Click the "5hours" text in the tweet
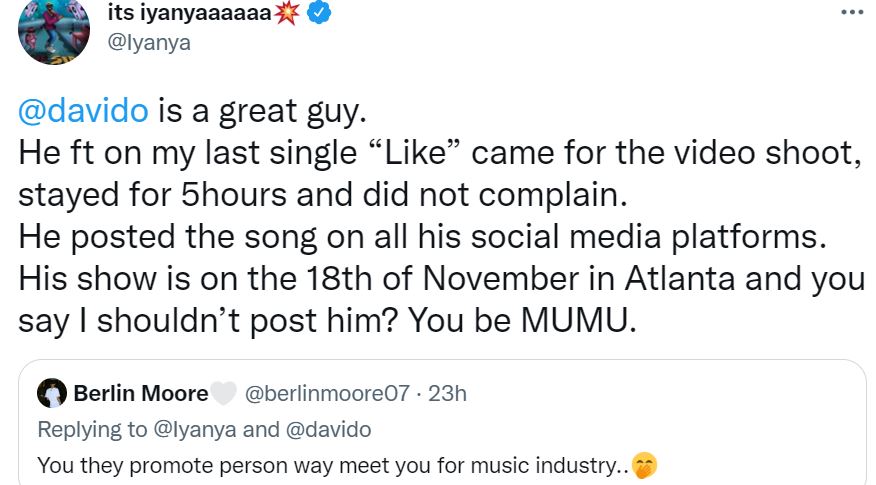 click(243, 195)
